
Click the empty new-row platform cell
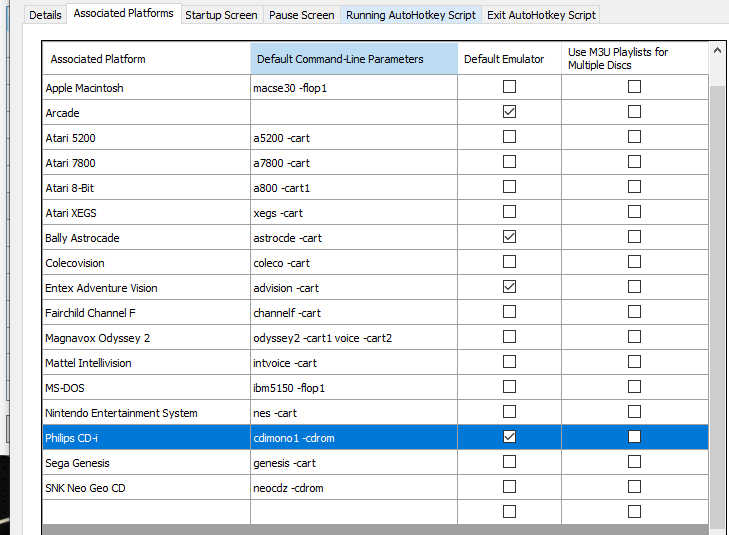pyautogui.click(x=146, y=512)
